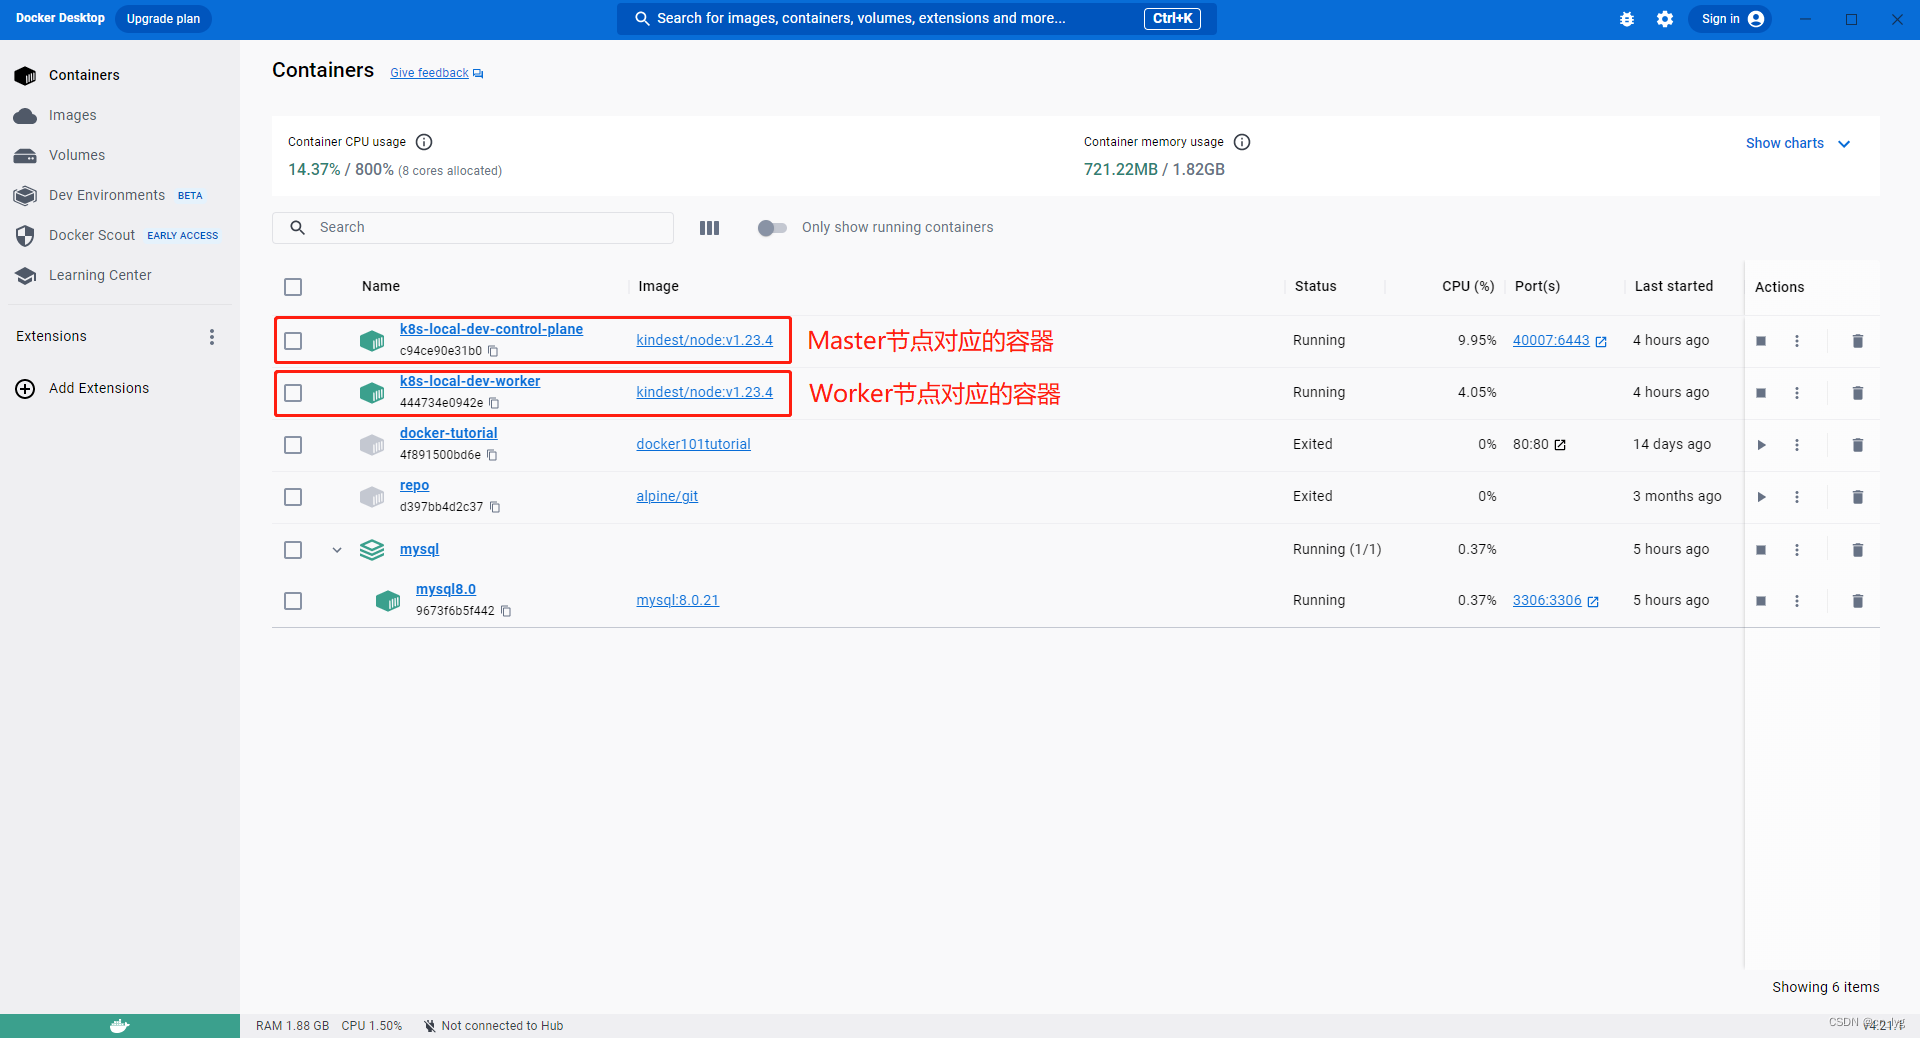Toggle Only show running containers
Viewport: 1920px width, 1038px height.
pyautogui.click(x=772, y=228)
